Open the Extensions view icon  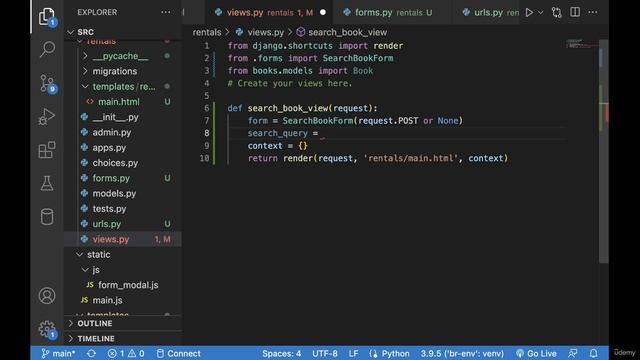pos(47,150)
